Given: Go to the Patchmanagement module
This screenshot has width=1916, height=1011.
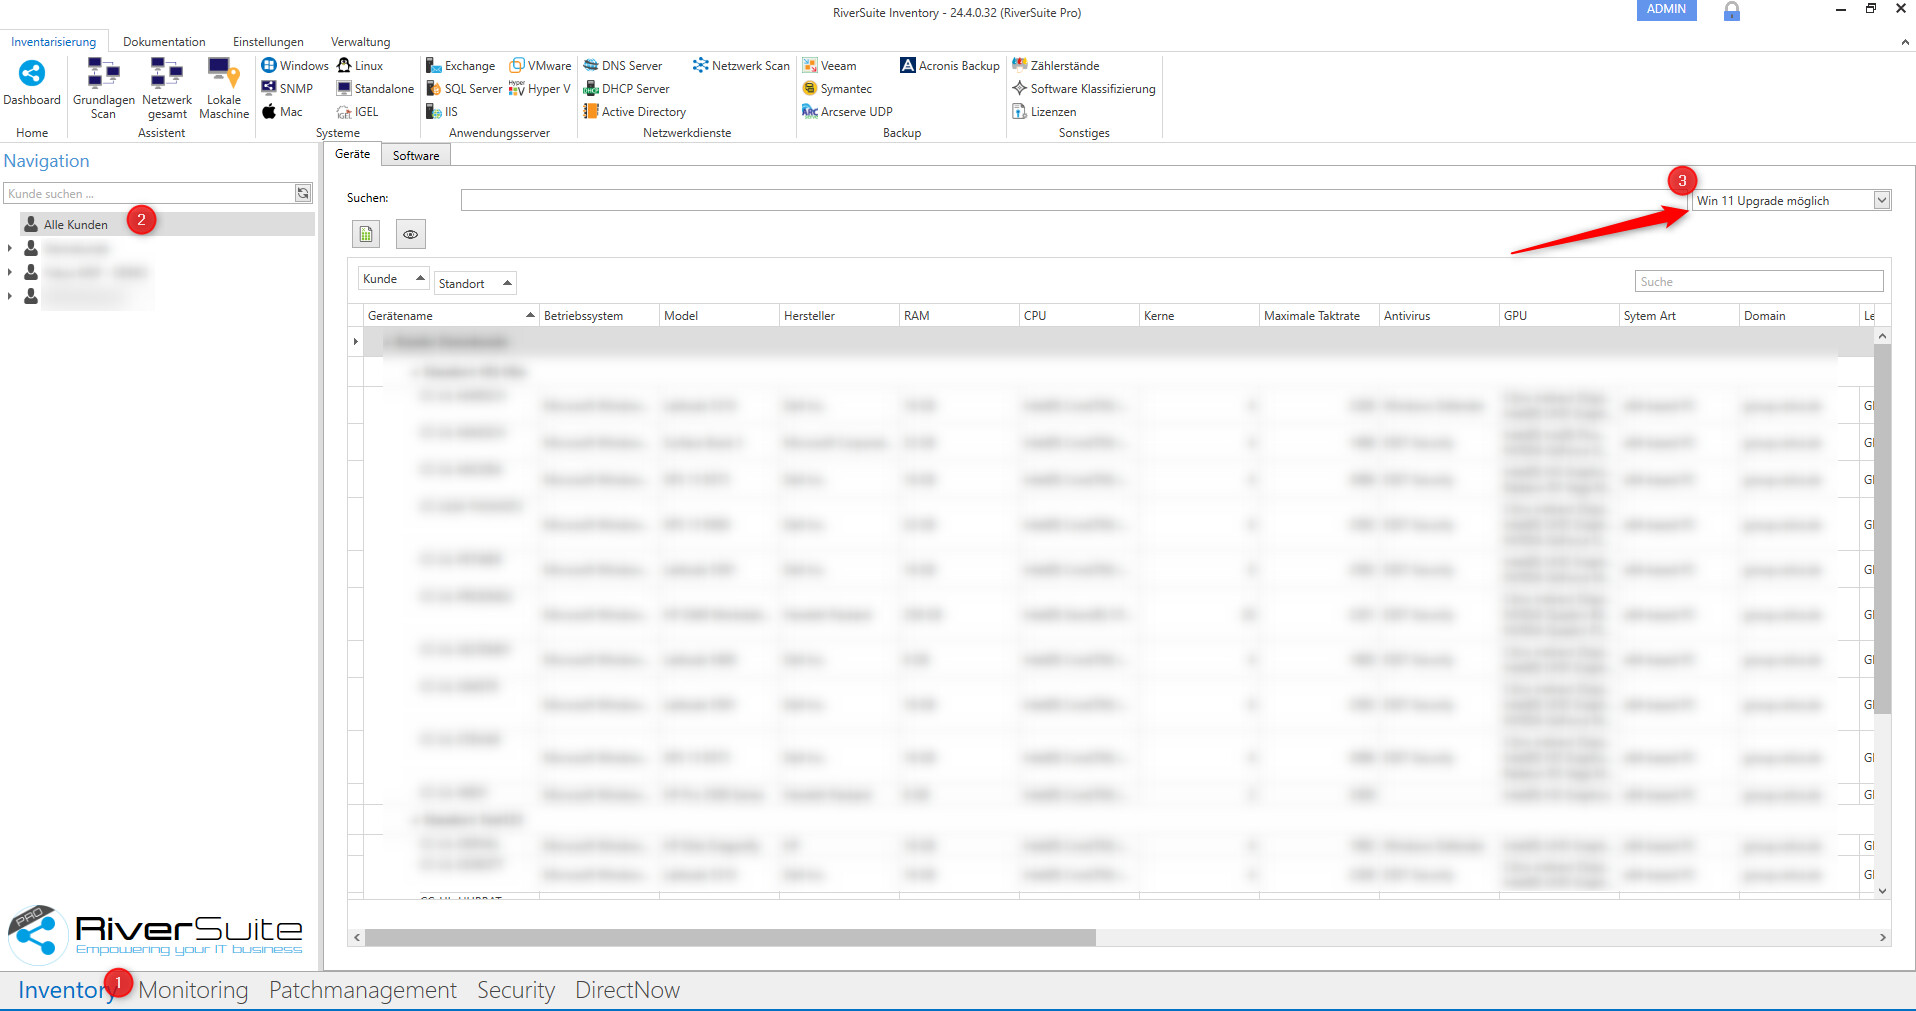Looking at the screenshot, I should pos(362,990).
